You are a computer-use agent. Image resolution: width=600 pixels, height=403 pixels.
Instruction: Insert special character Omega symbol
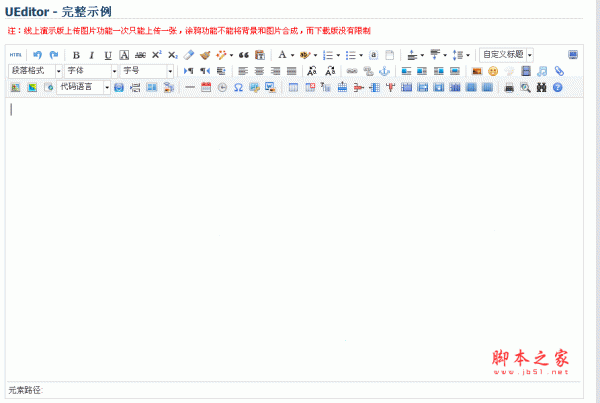pos(238,88)
